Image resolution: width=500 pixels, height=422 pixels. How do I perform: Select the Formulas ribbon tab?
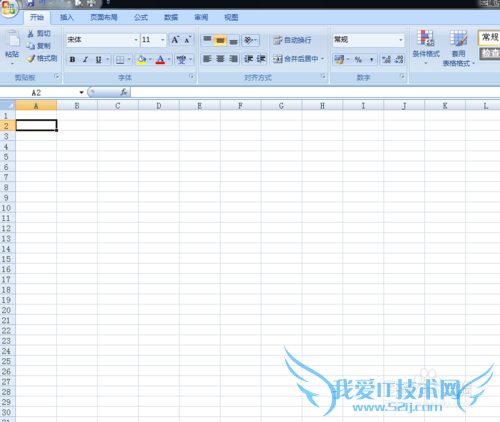tap(141, 17)
